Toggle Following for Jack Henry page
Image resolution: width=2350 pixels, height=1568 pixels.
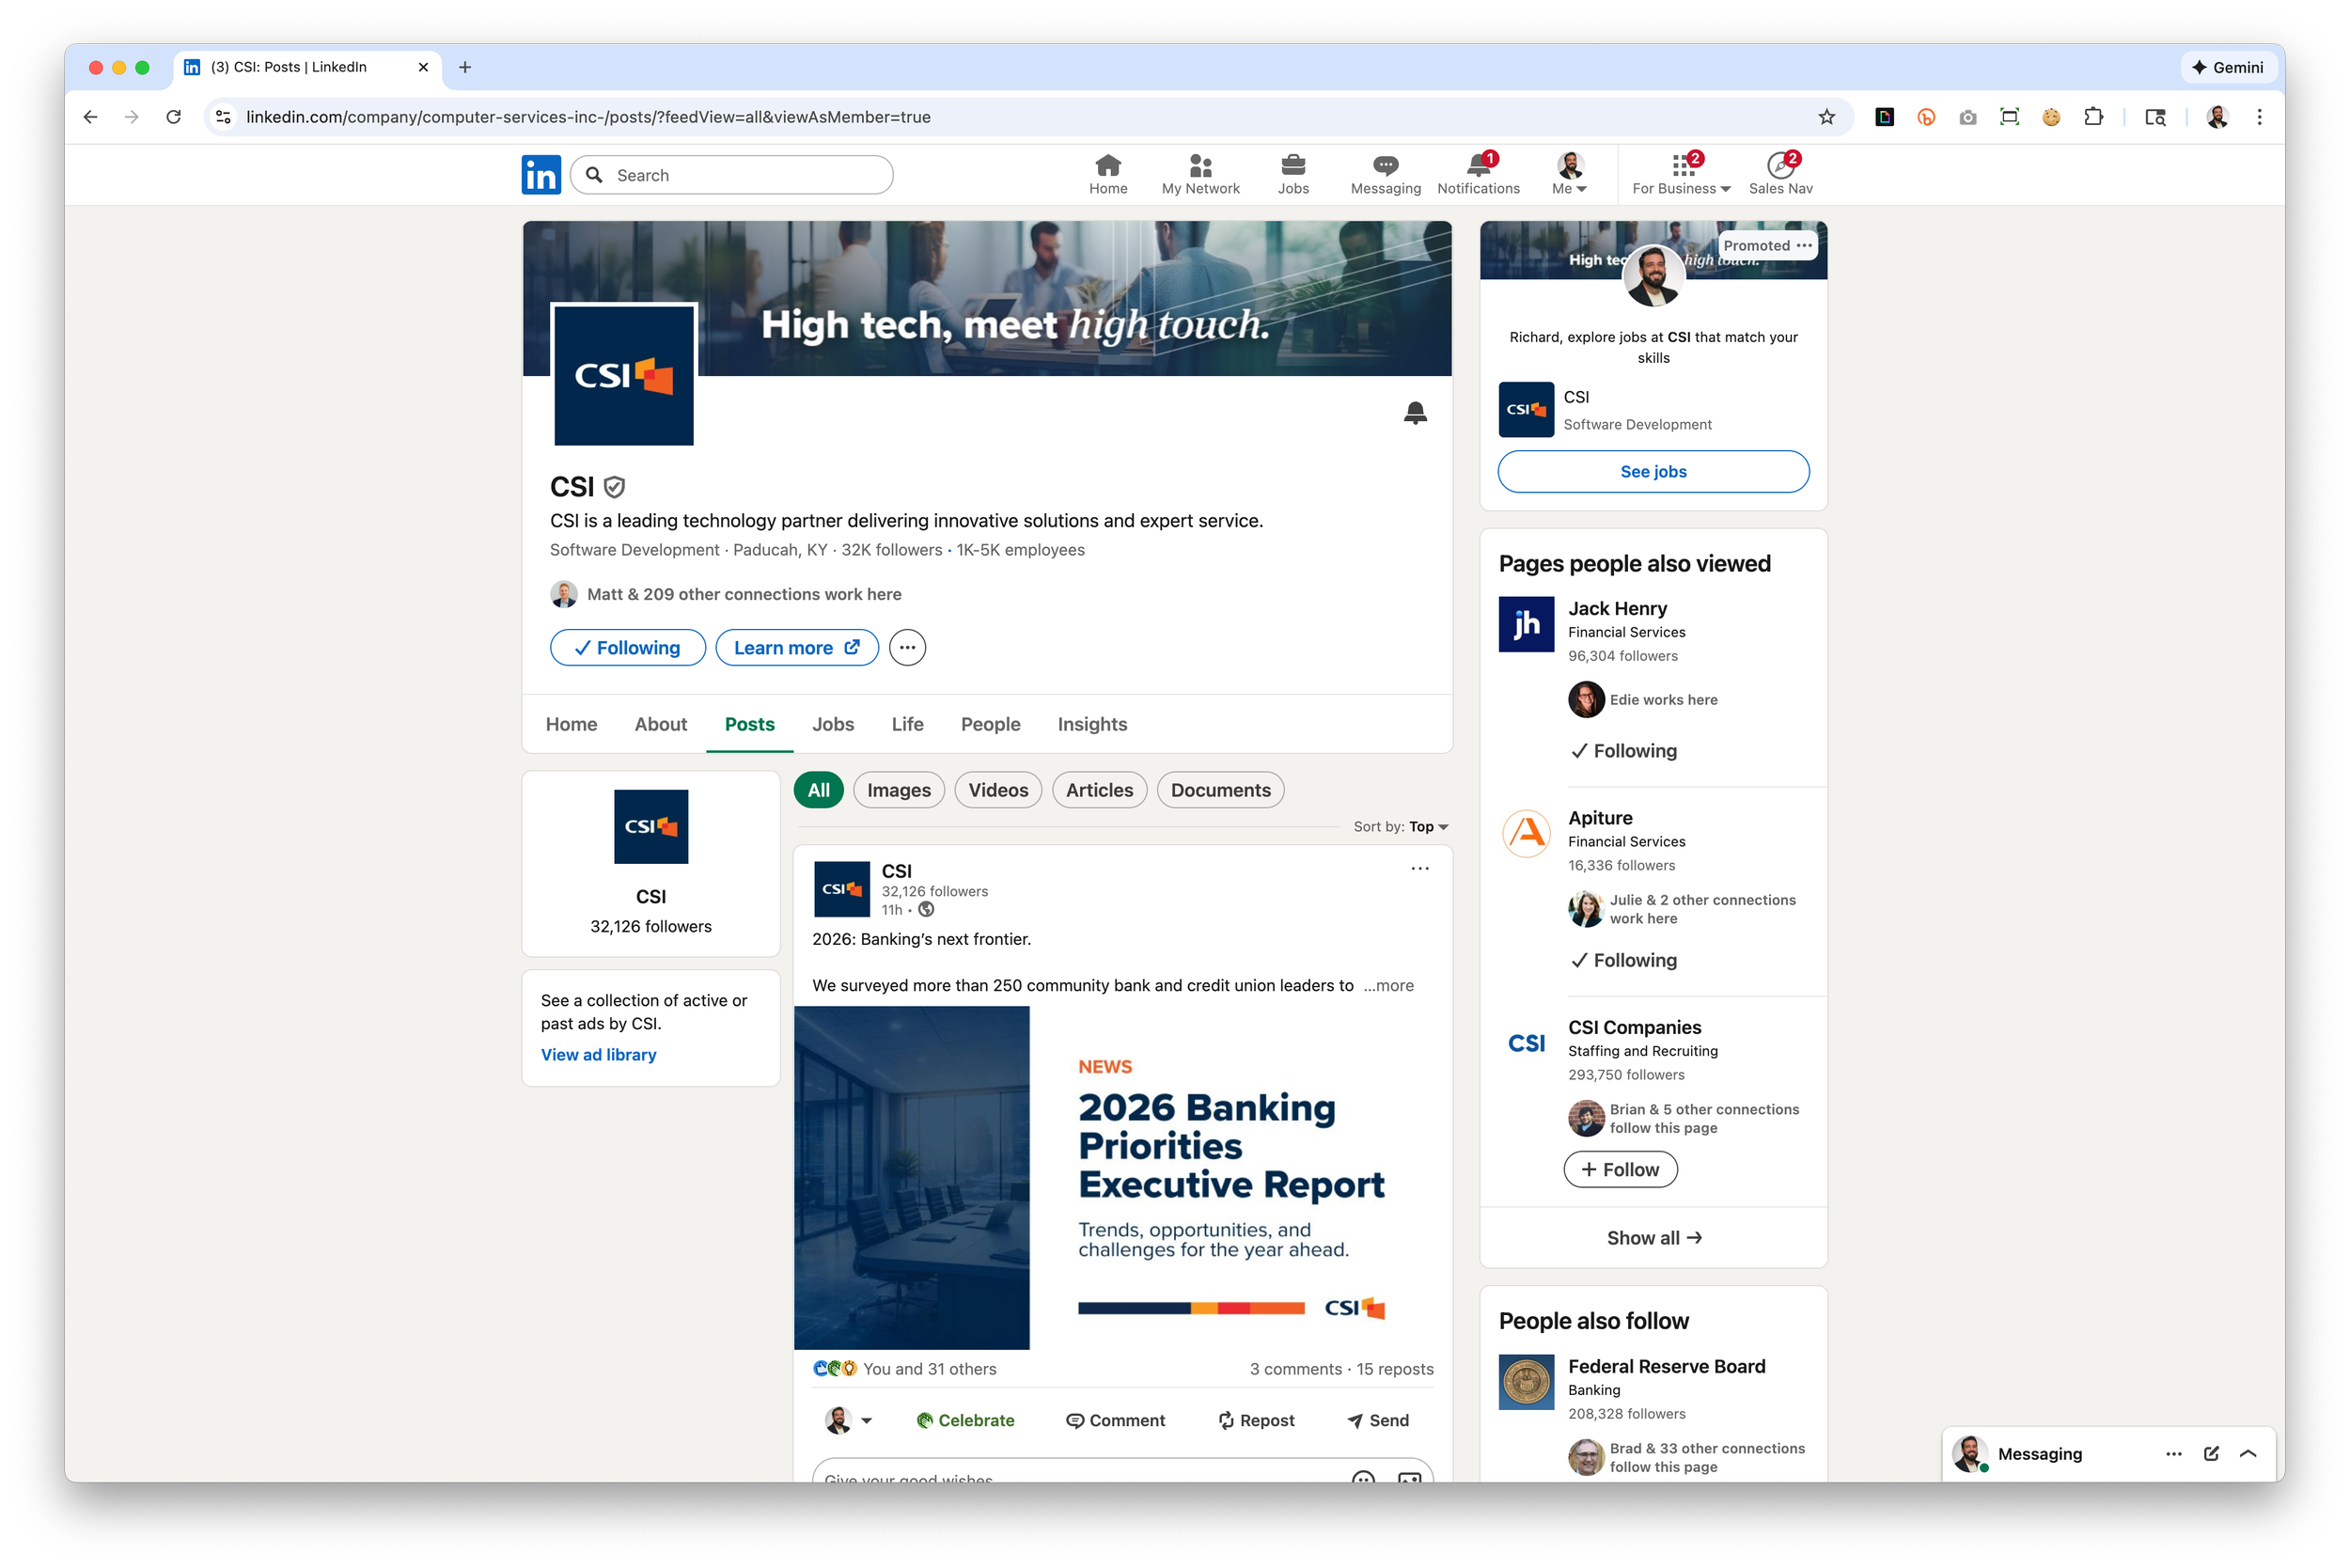tap(1623, 751)
